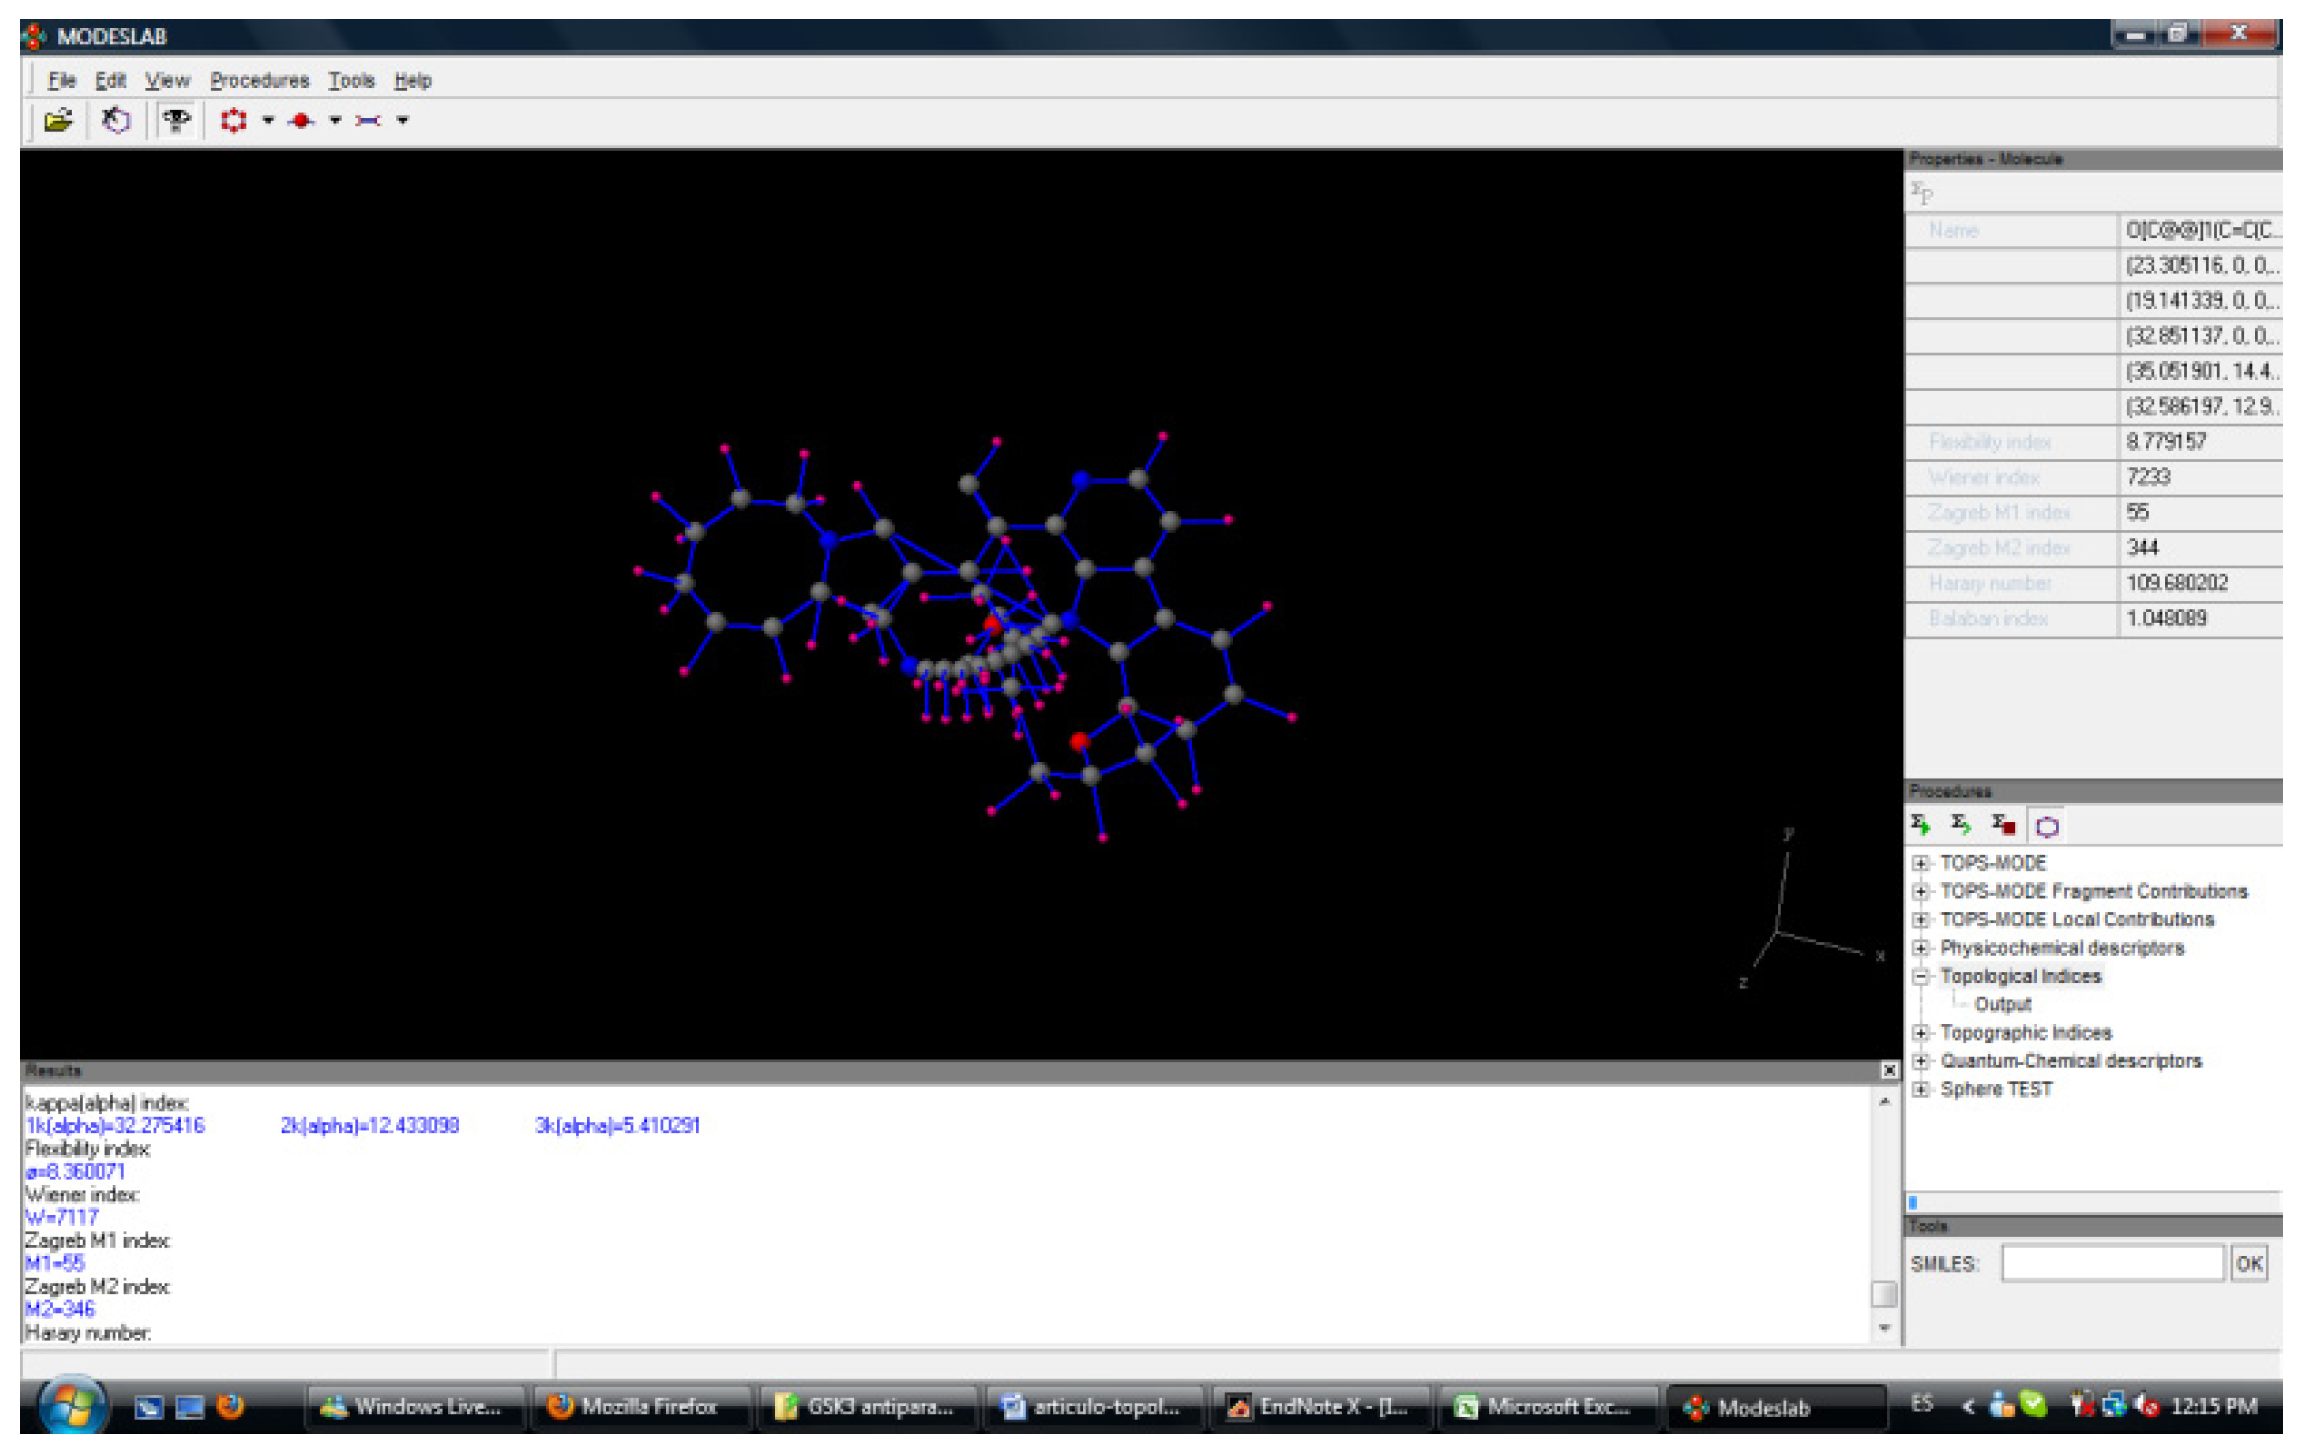The height and width of the screenshot is (1446, 2297).
Task: Open the View menu
Action: tap(167, 80)
